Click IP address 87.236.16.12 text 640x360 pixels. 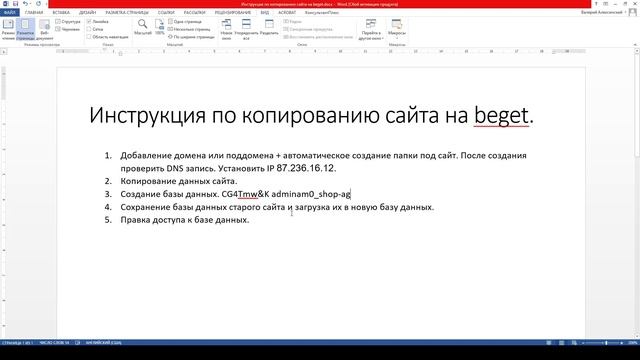click(305, 168)
